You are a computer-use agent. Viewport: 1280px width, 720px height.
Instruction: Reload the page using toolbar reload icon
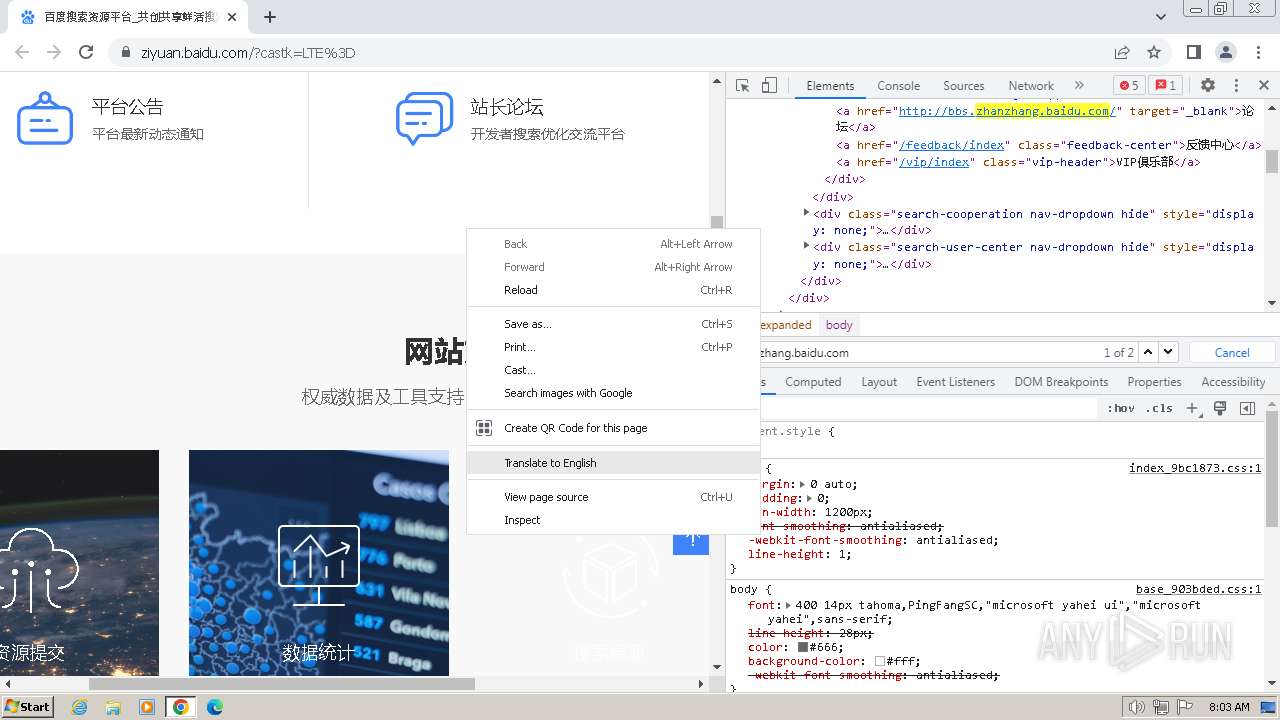tap(86, 52)
